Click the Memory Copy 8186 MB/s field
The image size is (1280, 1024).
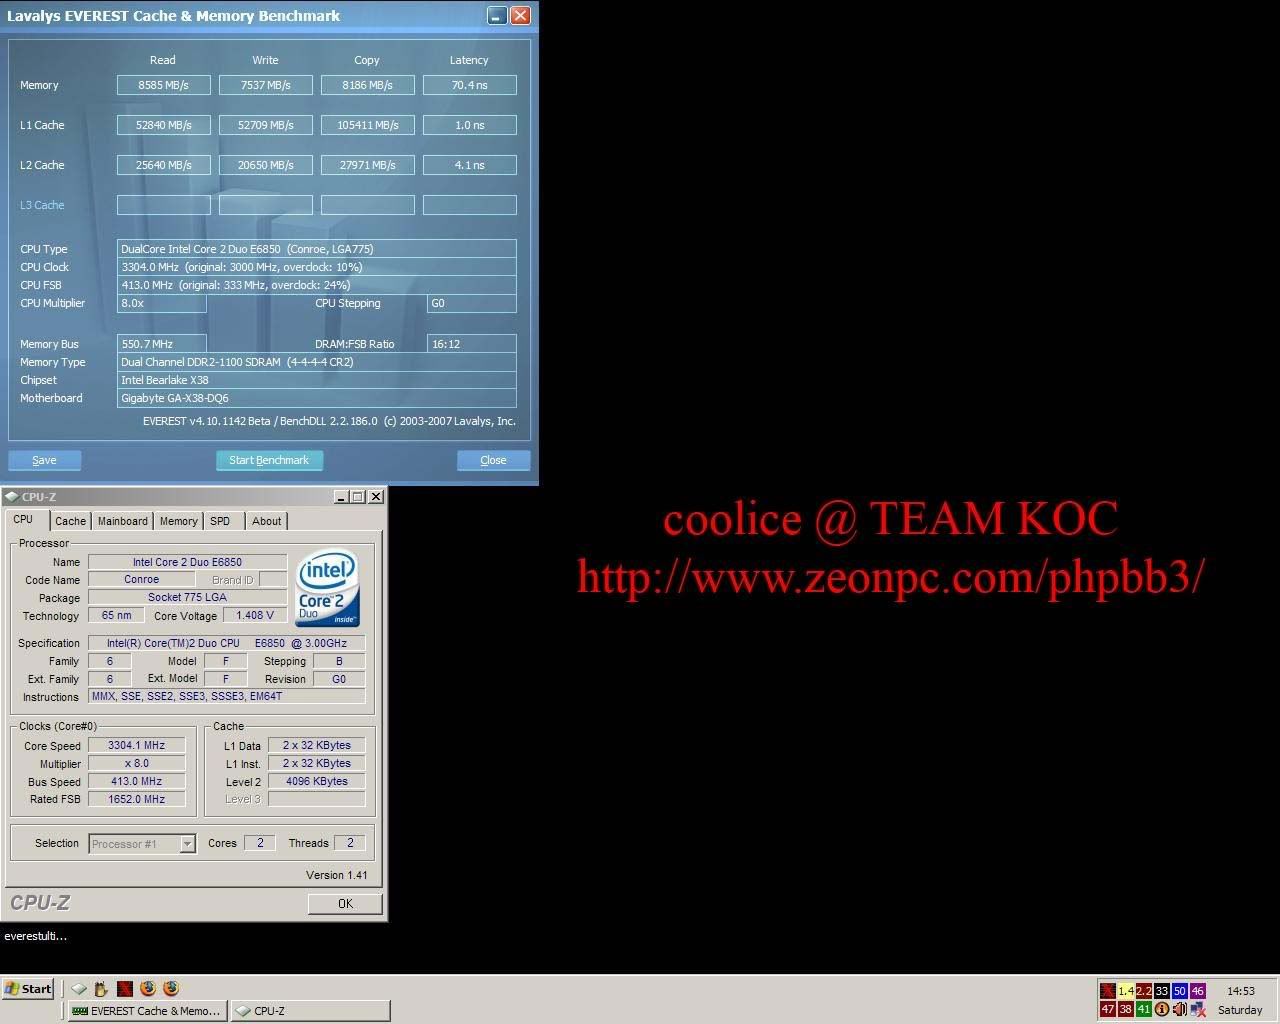click(x=368, y=85)
